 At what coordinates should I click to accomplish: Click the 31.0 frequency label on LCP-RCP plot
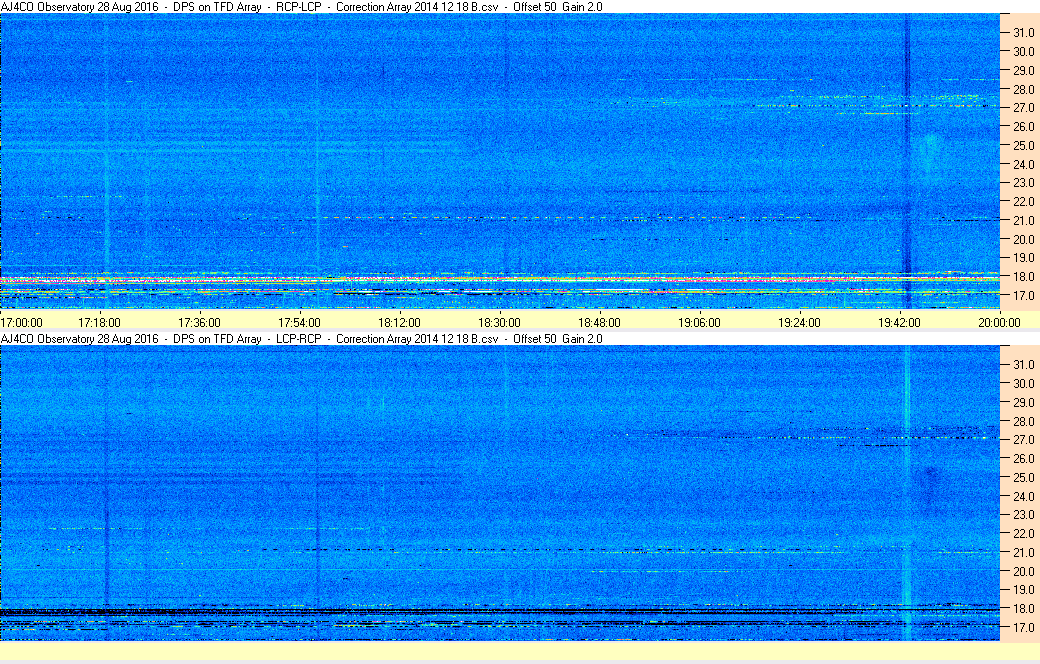pyautogui.click(x=1023, y=365)
